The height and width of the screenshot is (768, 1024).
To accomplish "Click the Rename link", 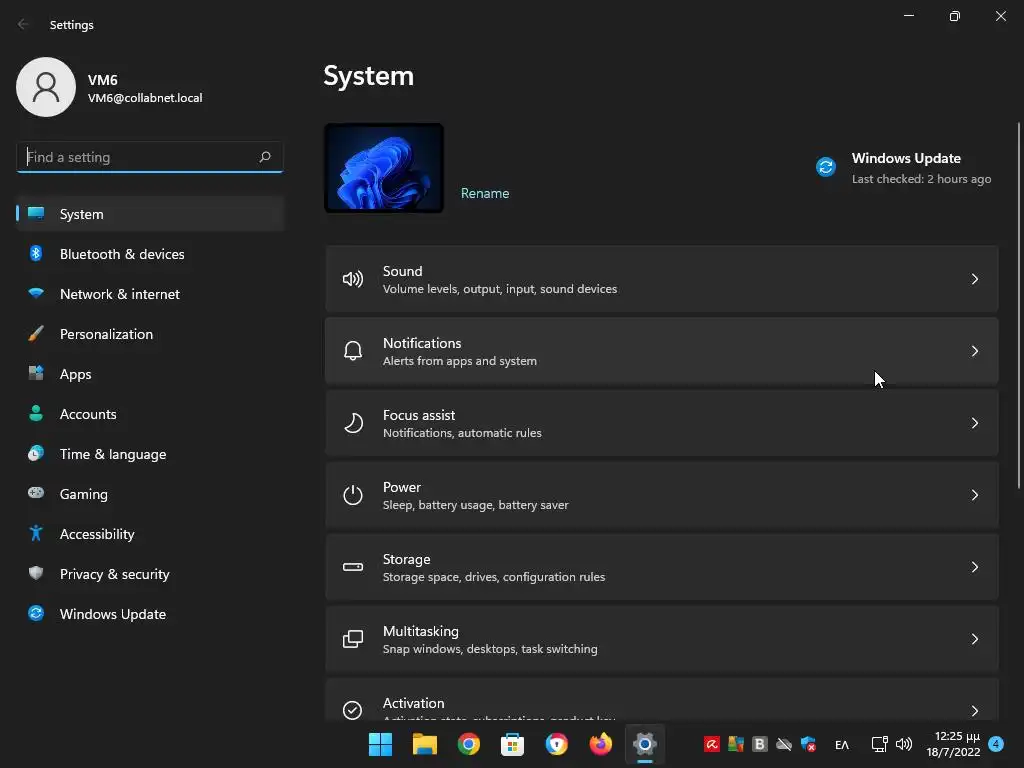I will click(485, 193).
